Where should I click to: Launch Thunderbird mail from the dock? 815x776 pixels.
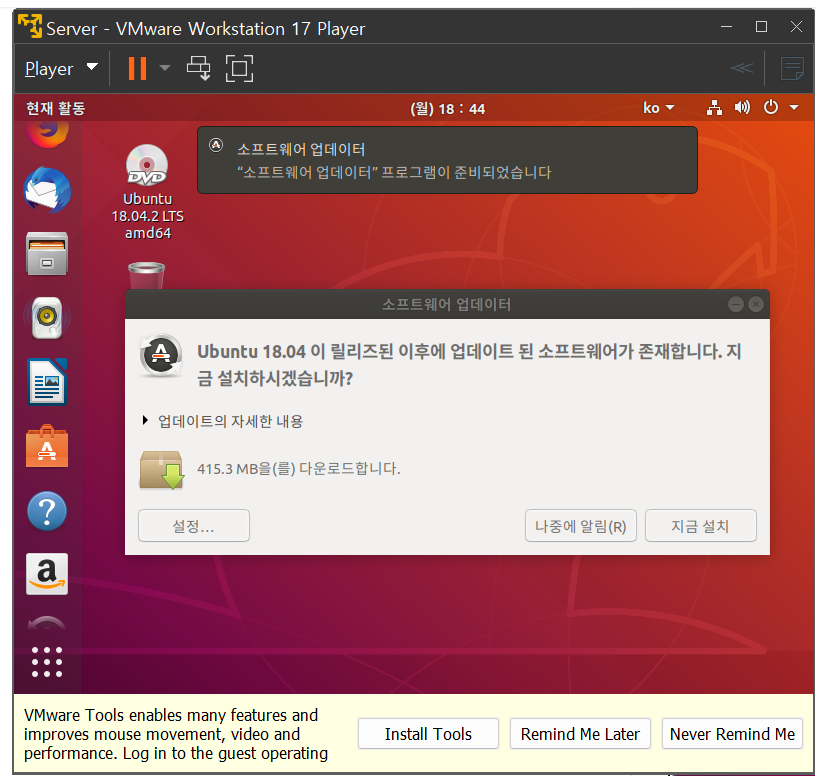point(47,190)
